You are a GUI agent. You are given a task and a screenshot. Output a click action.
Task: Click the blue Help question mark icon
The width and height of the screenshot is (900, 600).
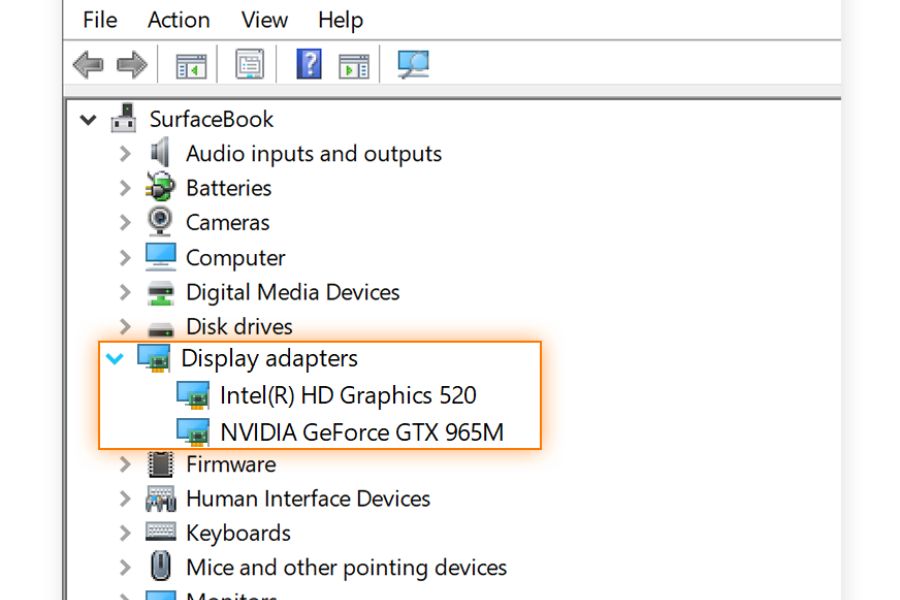point(308,66)
